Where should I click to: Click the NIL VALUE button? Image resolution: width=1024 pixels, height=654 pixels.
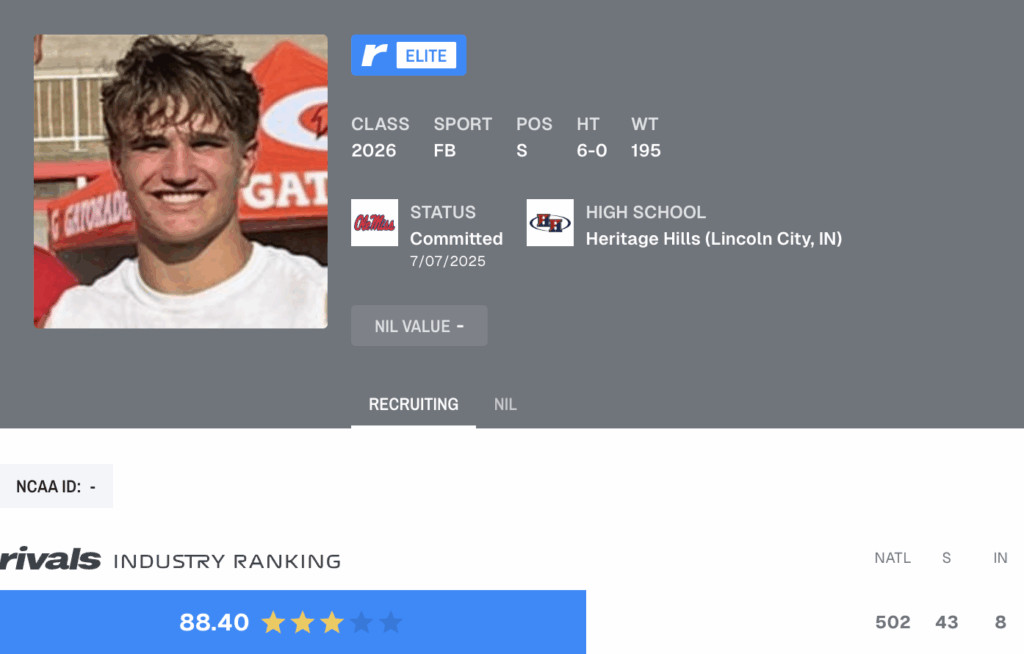pyautogui.click(x=419, y=326)
